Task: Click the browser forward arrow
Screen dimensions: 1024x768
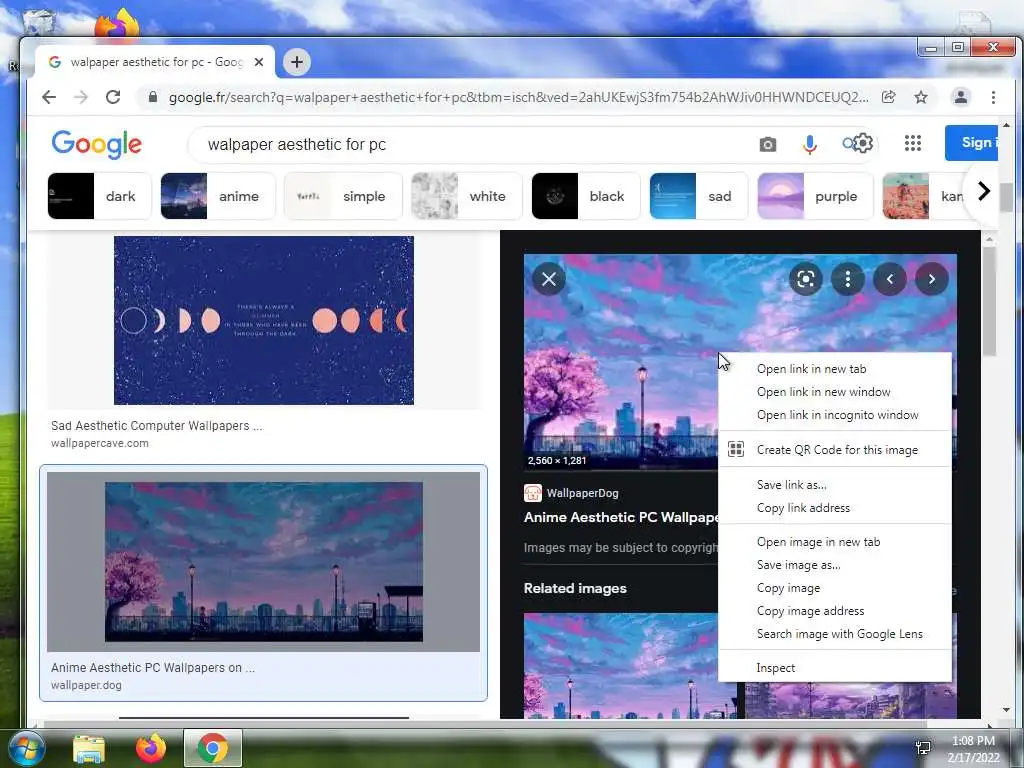Action: (x=80, y=97)
